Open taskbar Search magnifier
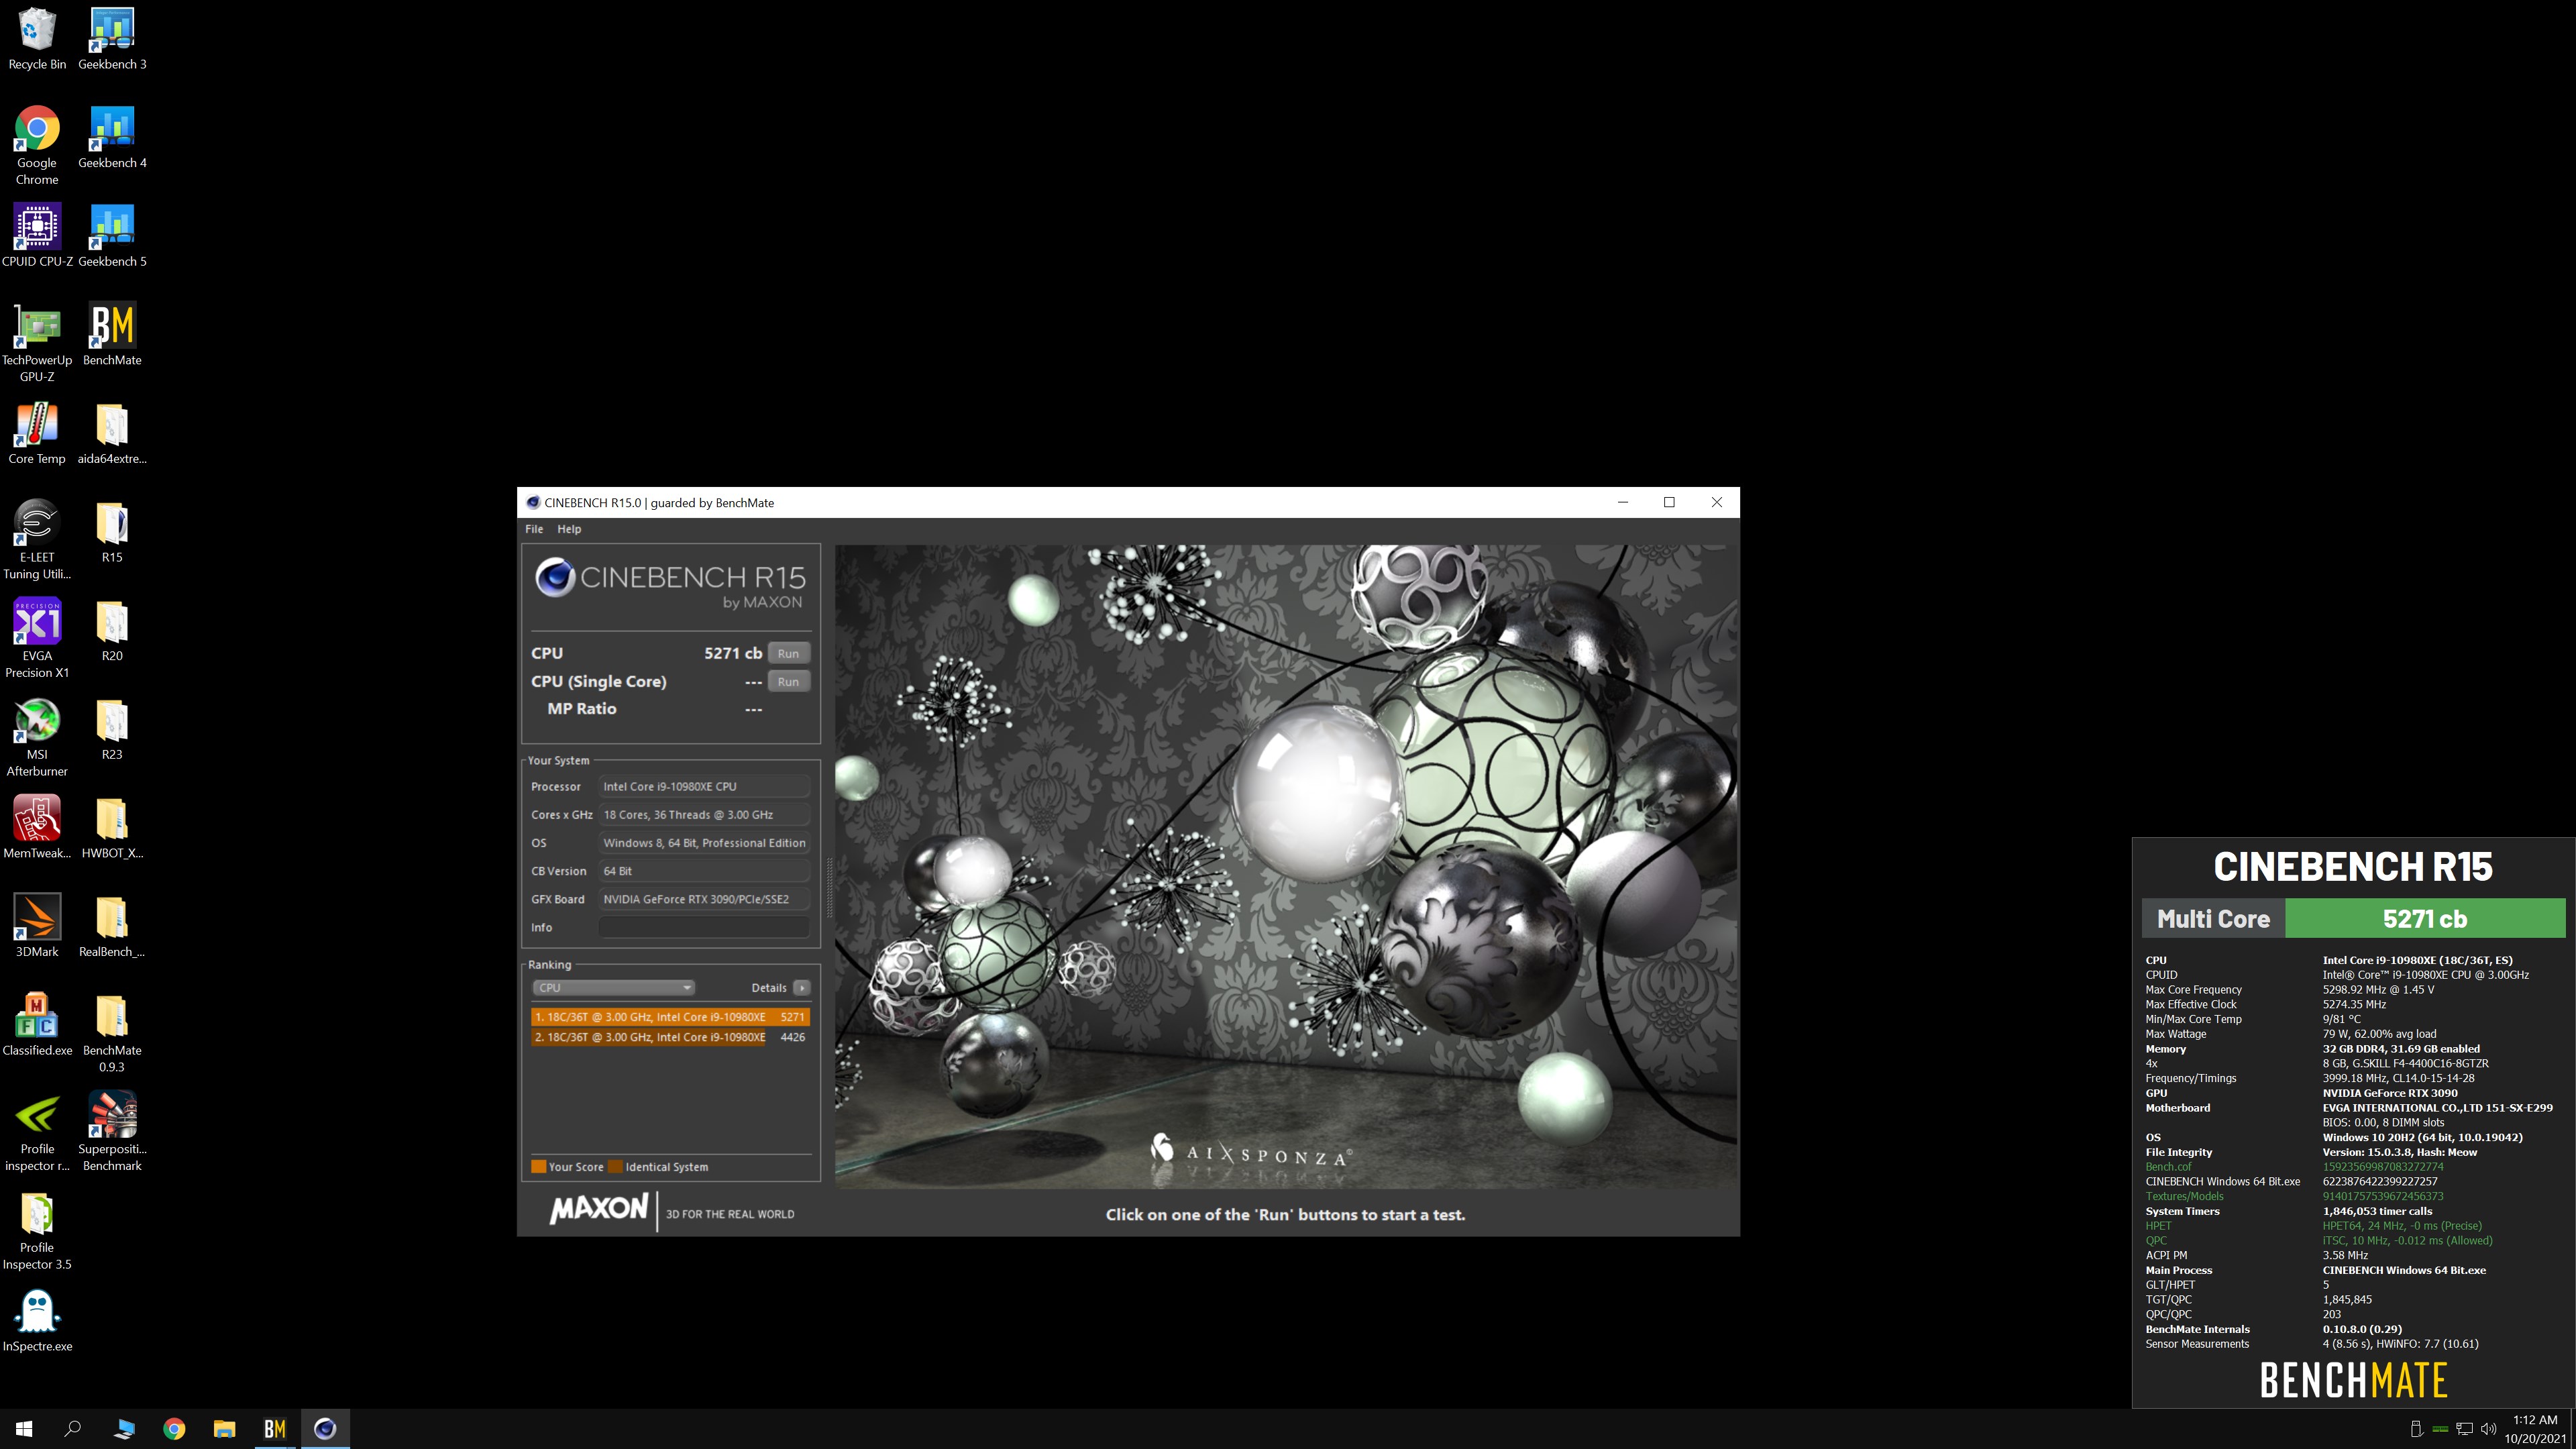Screen dimensions: 2576x1449 pyautogui.click(x=72, y=1429)
